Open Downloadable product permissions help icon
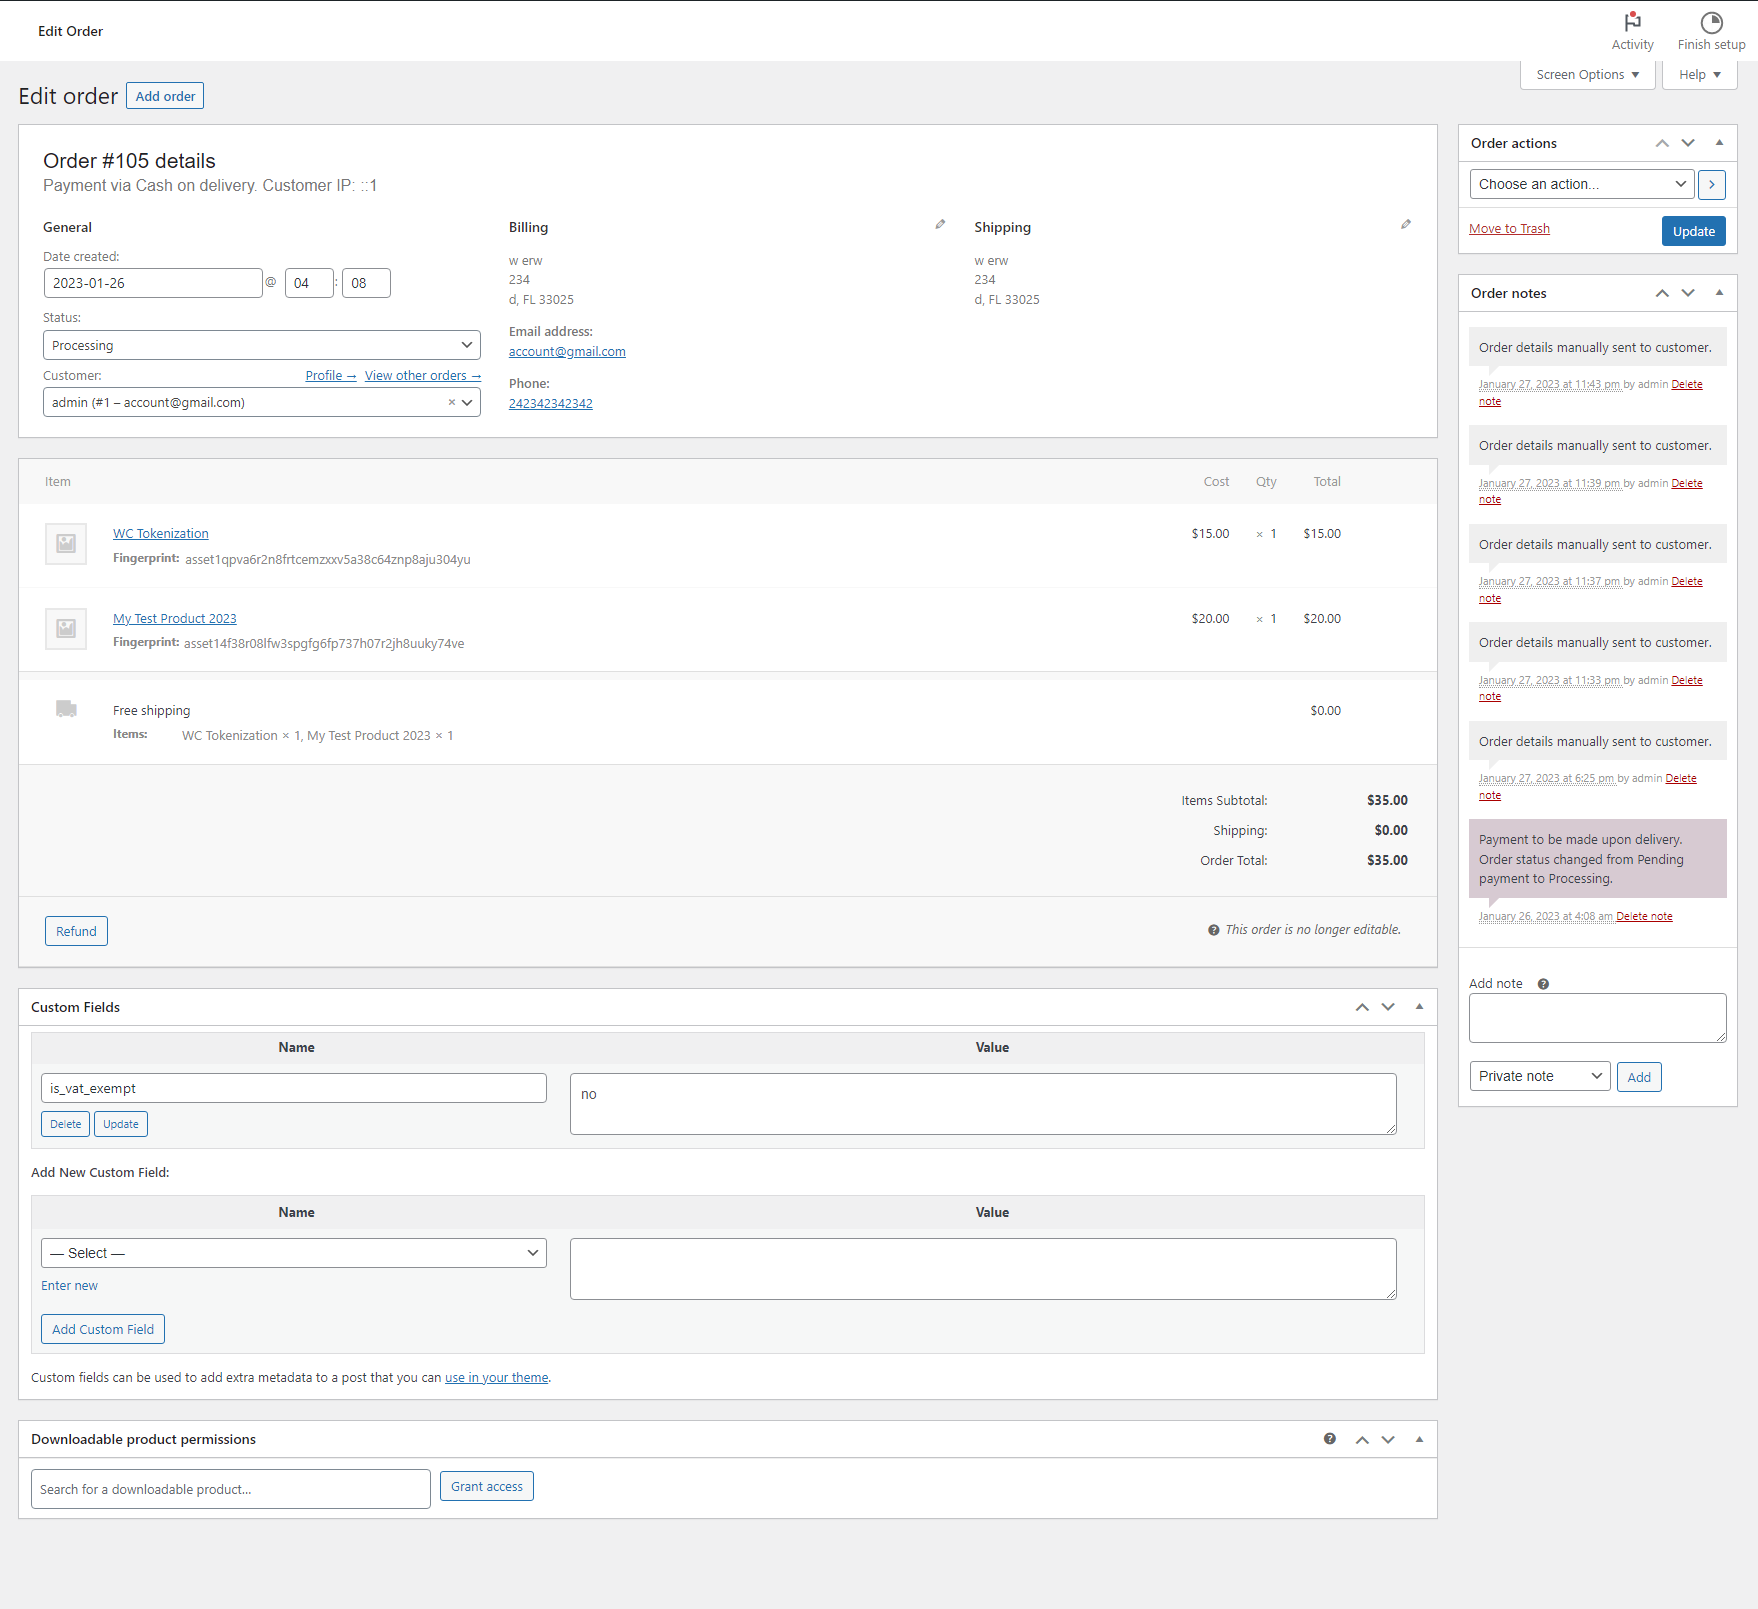Screen dimensions: 1758x1609 (1330, 1439)
